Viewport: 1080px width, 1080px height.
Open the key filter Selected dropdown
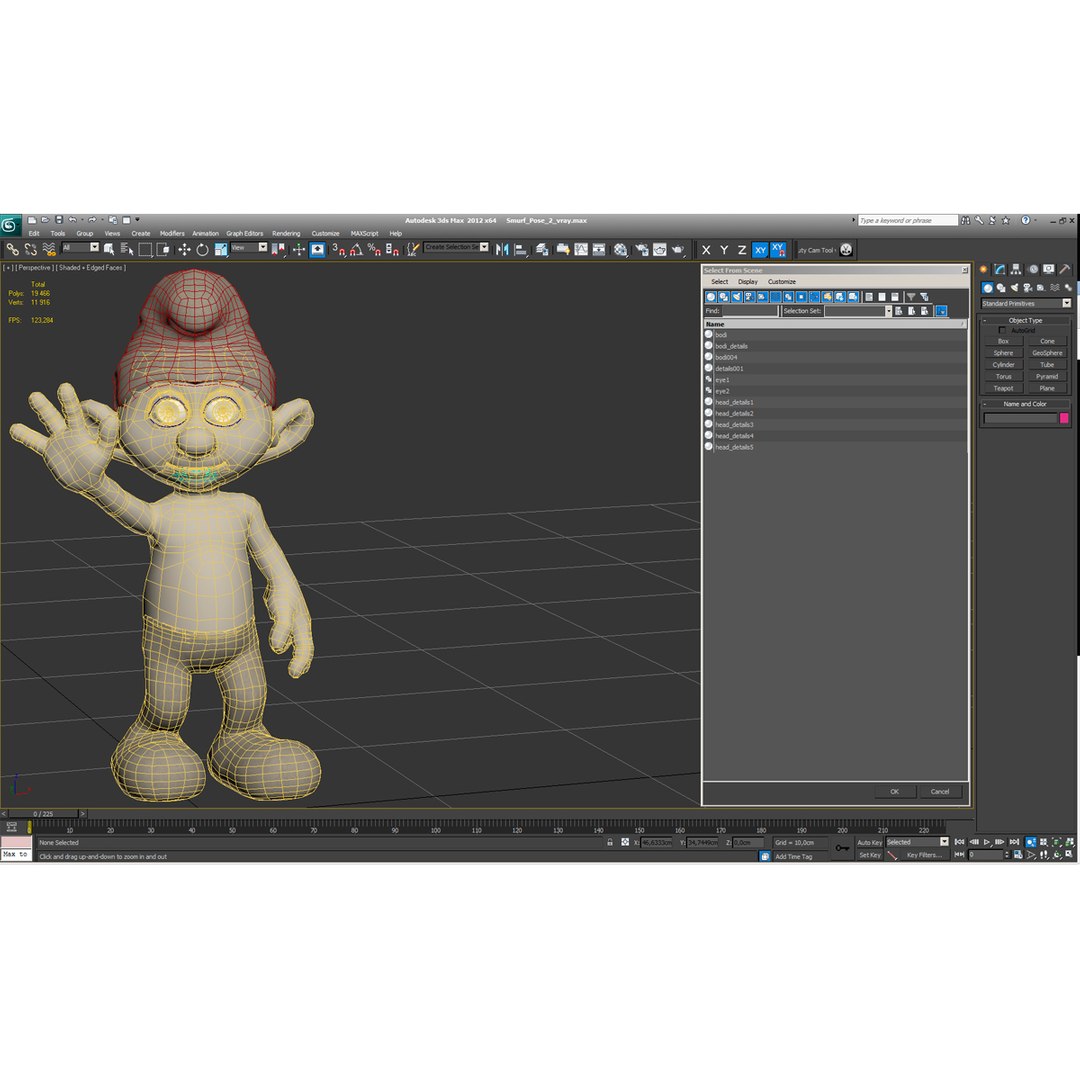tap(917, 842)
